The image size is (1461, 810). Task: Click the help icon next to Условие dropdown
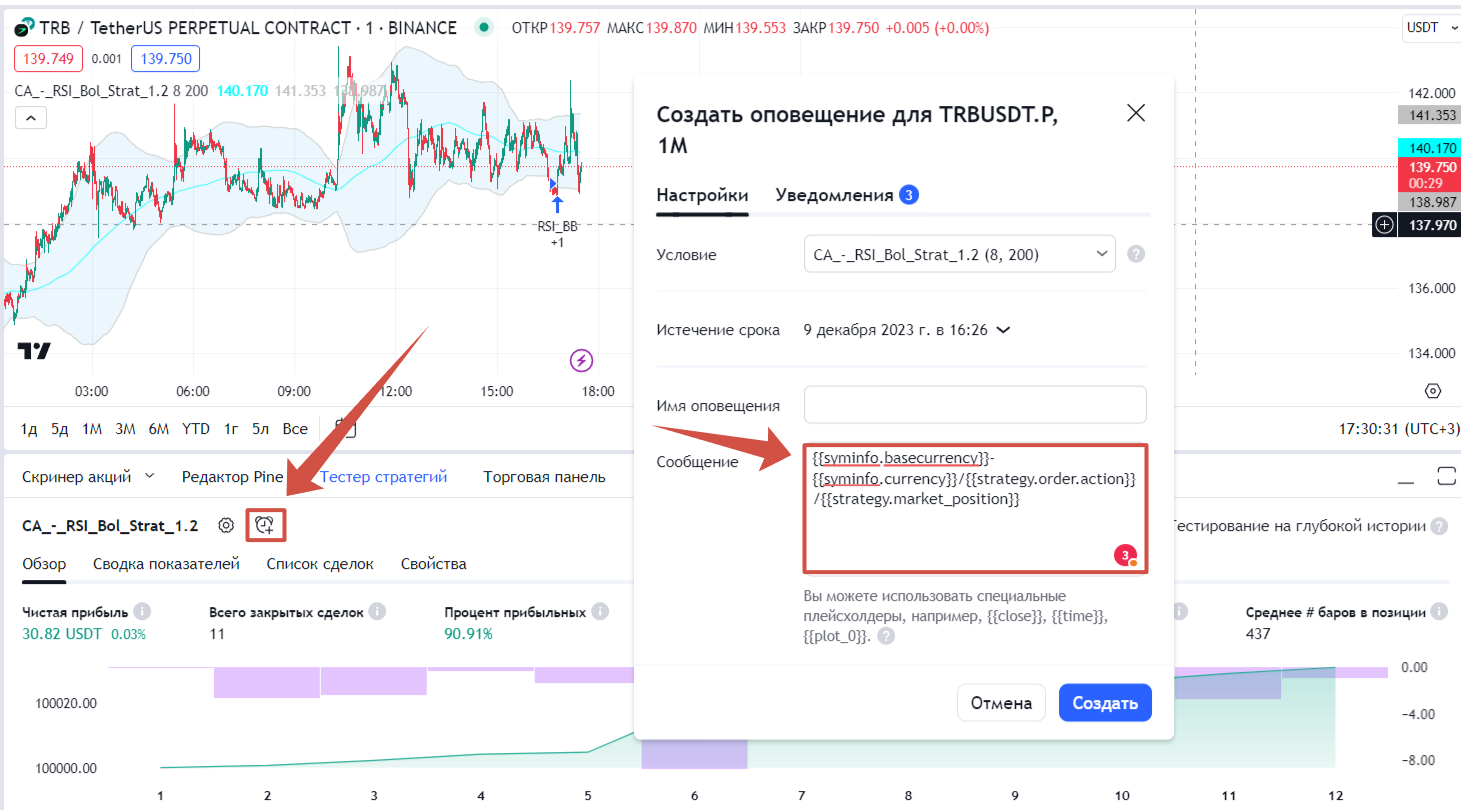(1136, 254)
